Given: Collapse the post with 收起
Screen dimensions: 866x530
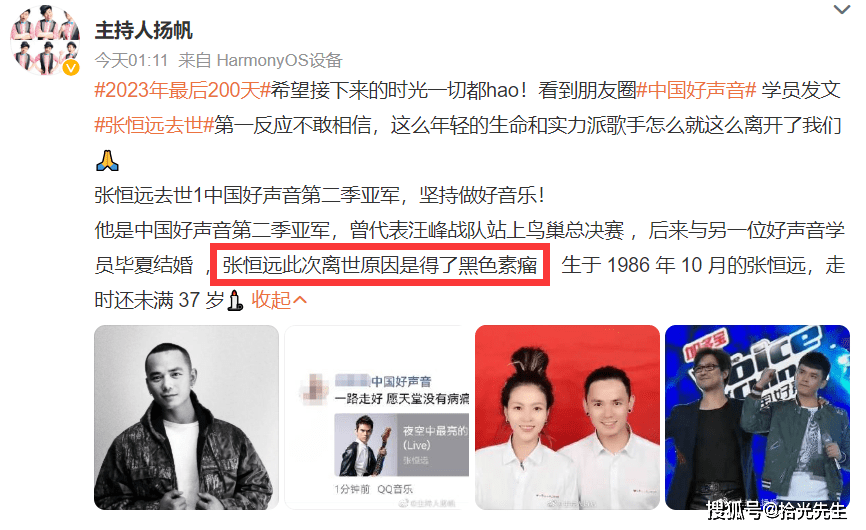Looking at the screenshot, I should pos(279,300).
